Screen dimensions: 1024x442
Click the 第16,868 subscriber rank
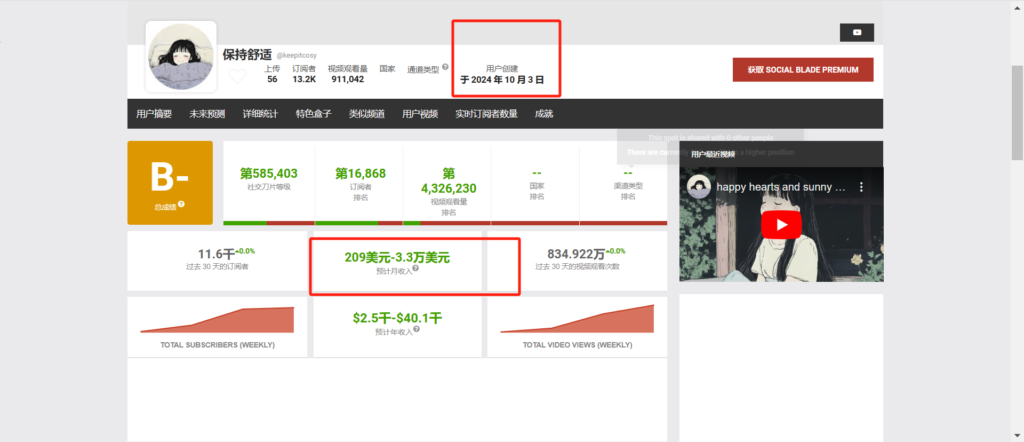360,174
